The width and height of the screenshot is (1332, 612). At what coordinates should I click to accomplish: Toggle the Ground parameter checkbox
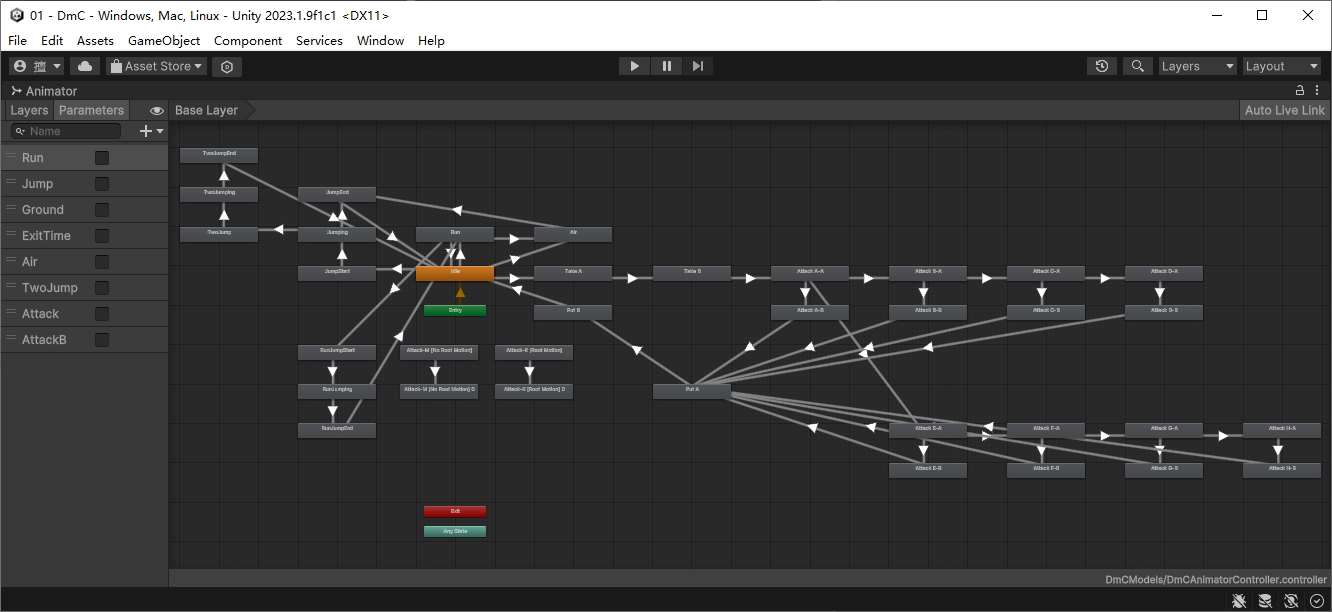102,210
